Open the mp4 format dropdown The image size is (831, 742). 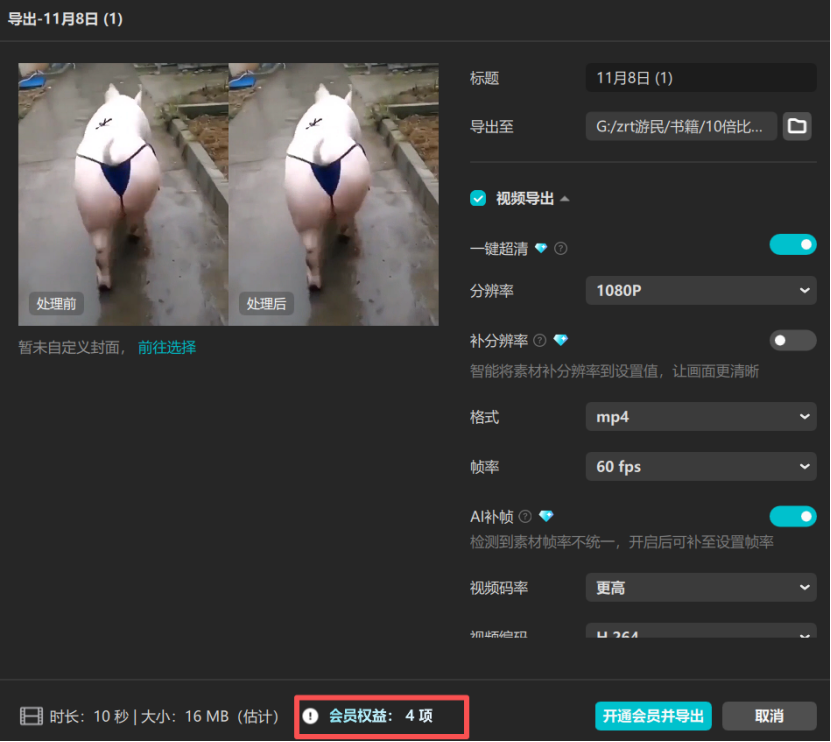[x=700, y=417]
